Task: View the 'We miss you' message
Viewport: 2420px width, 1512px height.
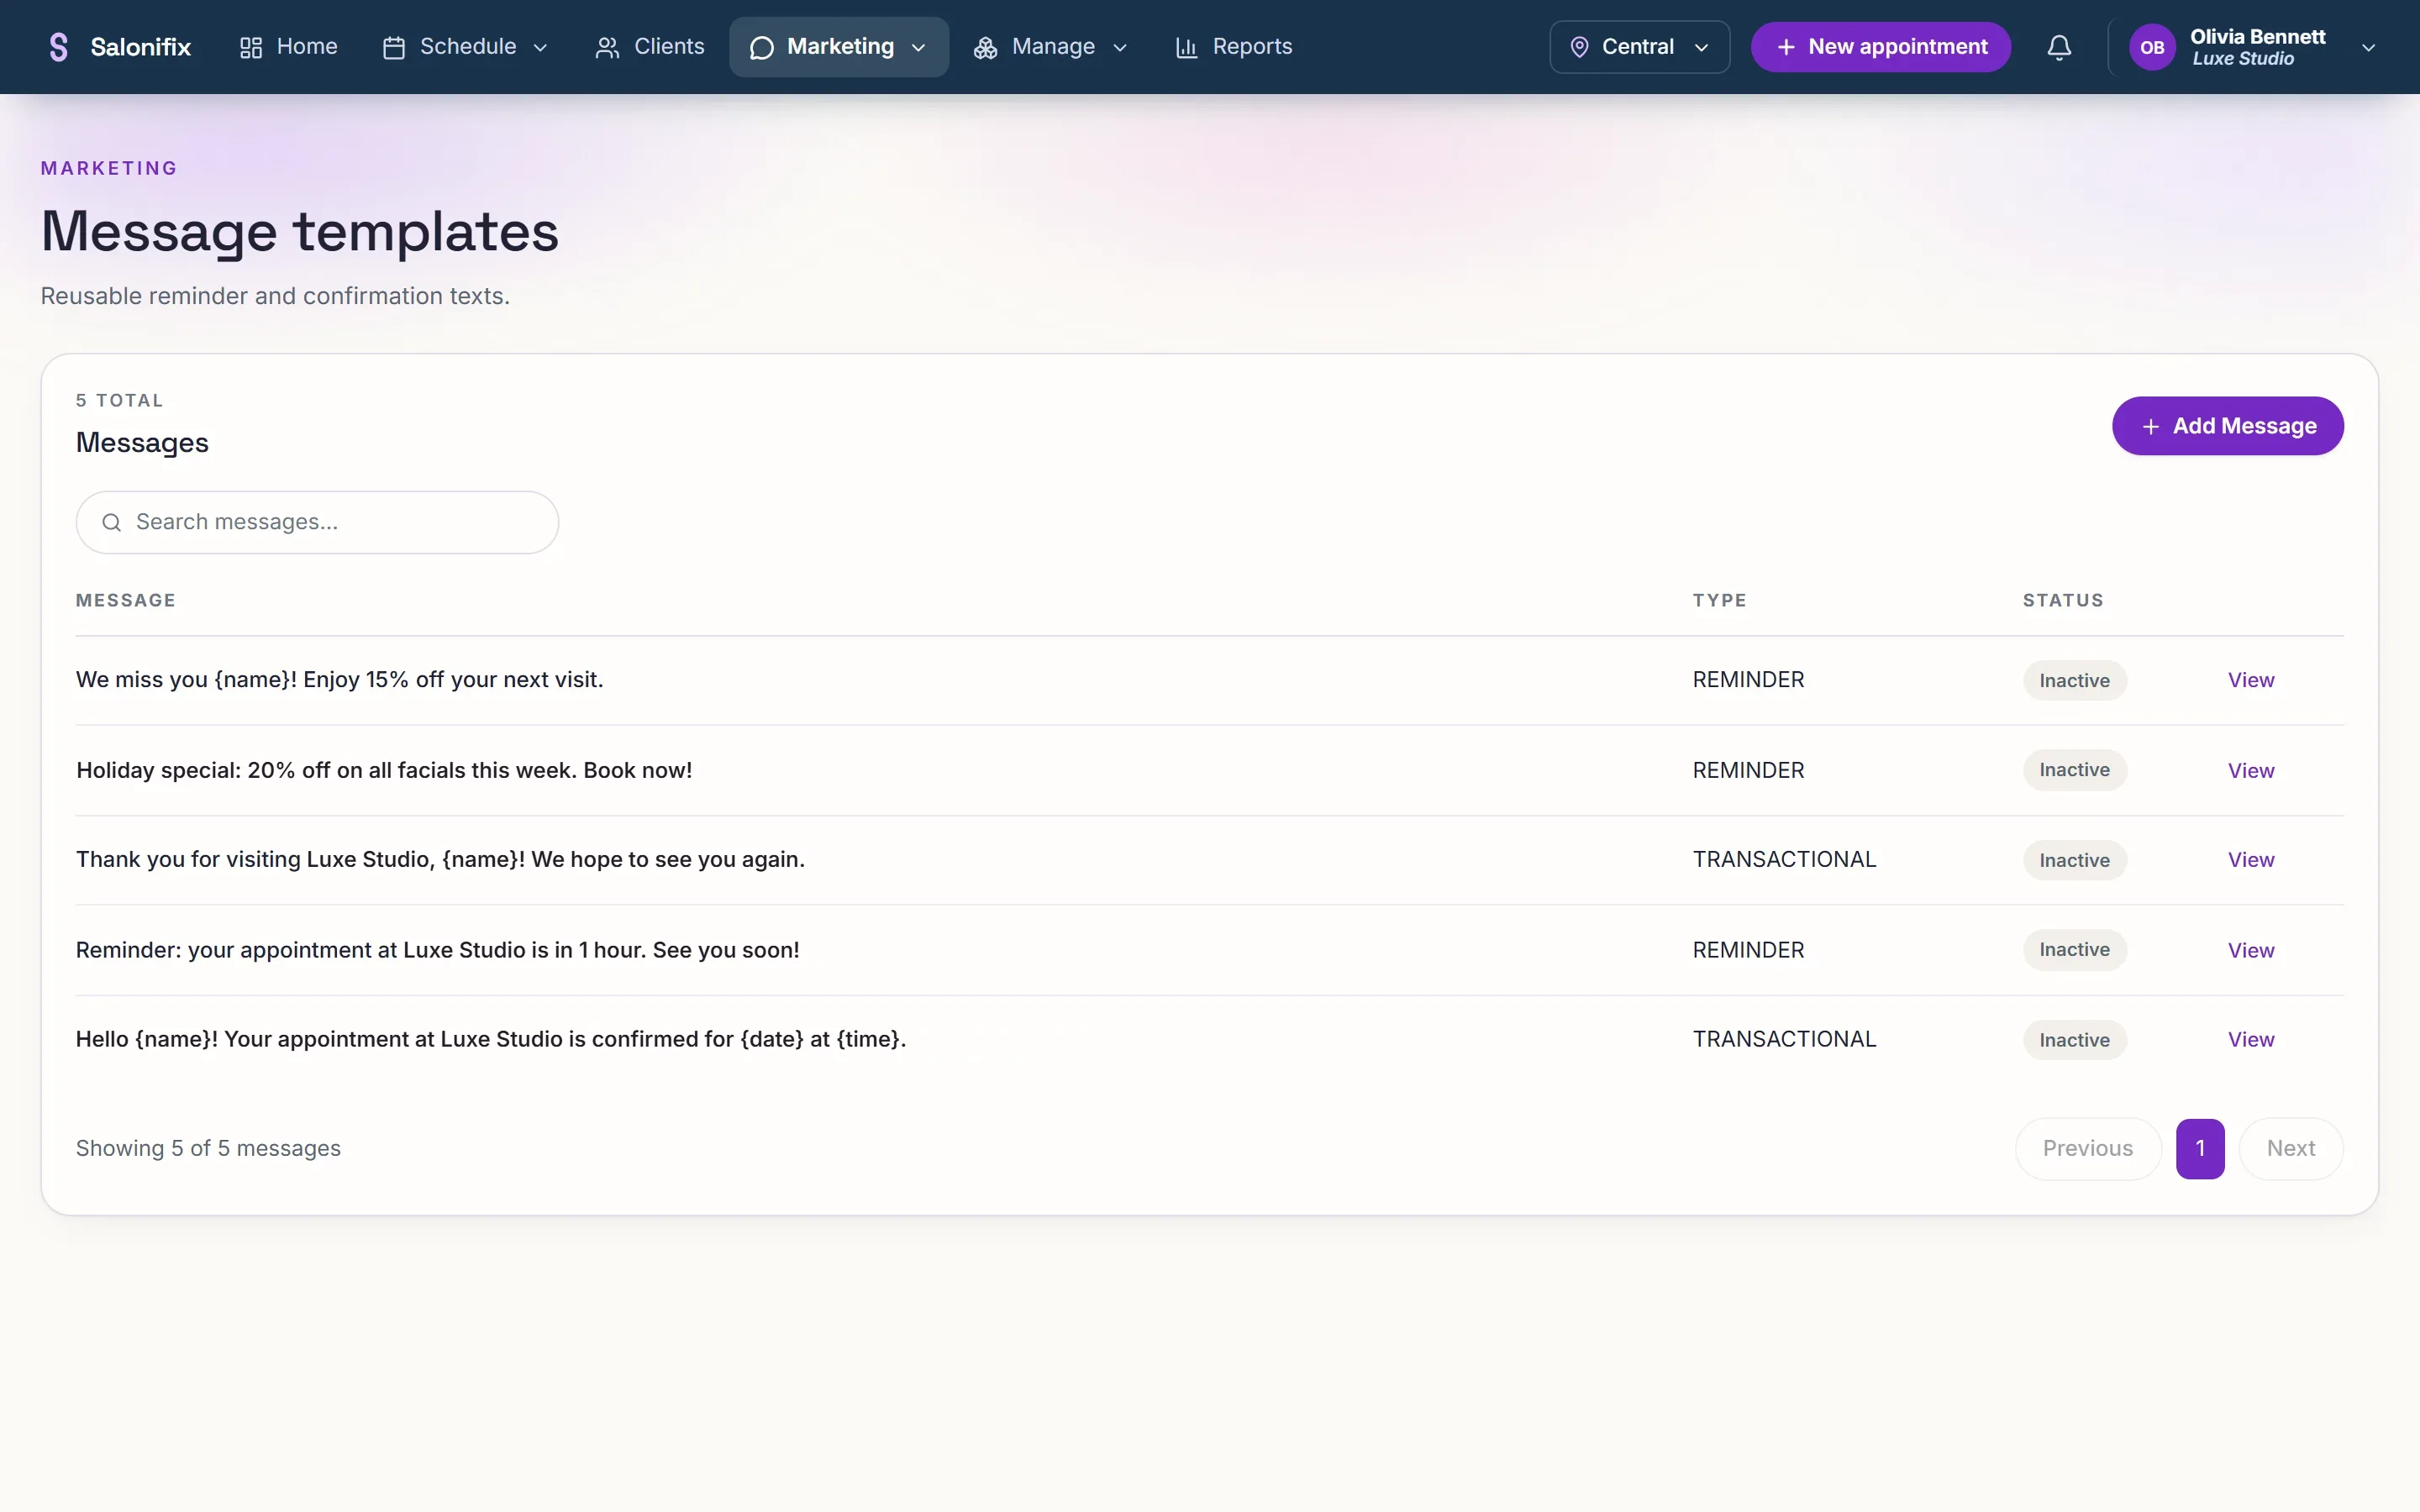Action: pyautogui.click(x=2250, y=680)
